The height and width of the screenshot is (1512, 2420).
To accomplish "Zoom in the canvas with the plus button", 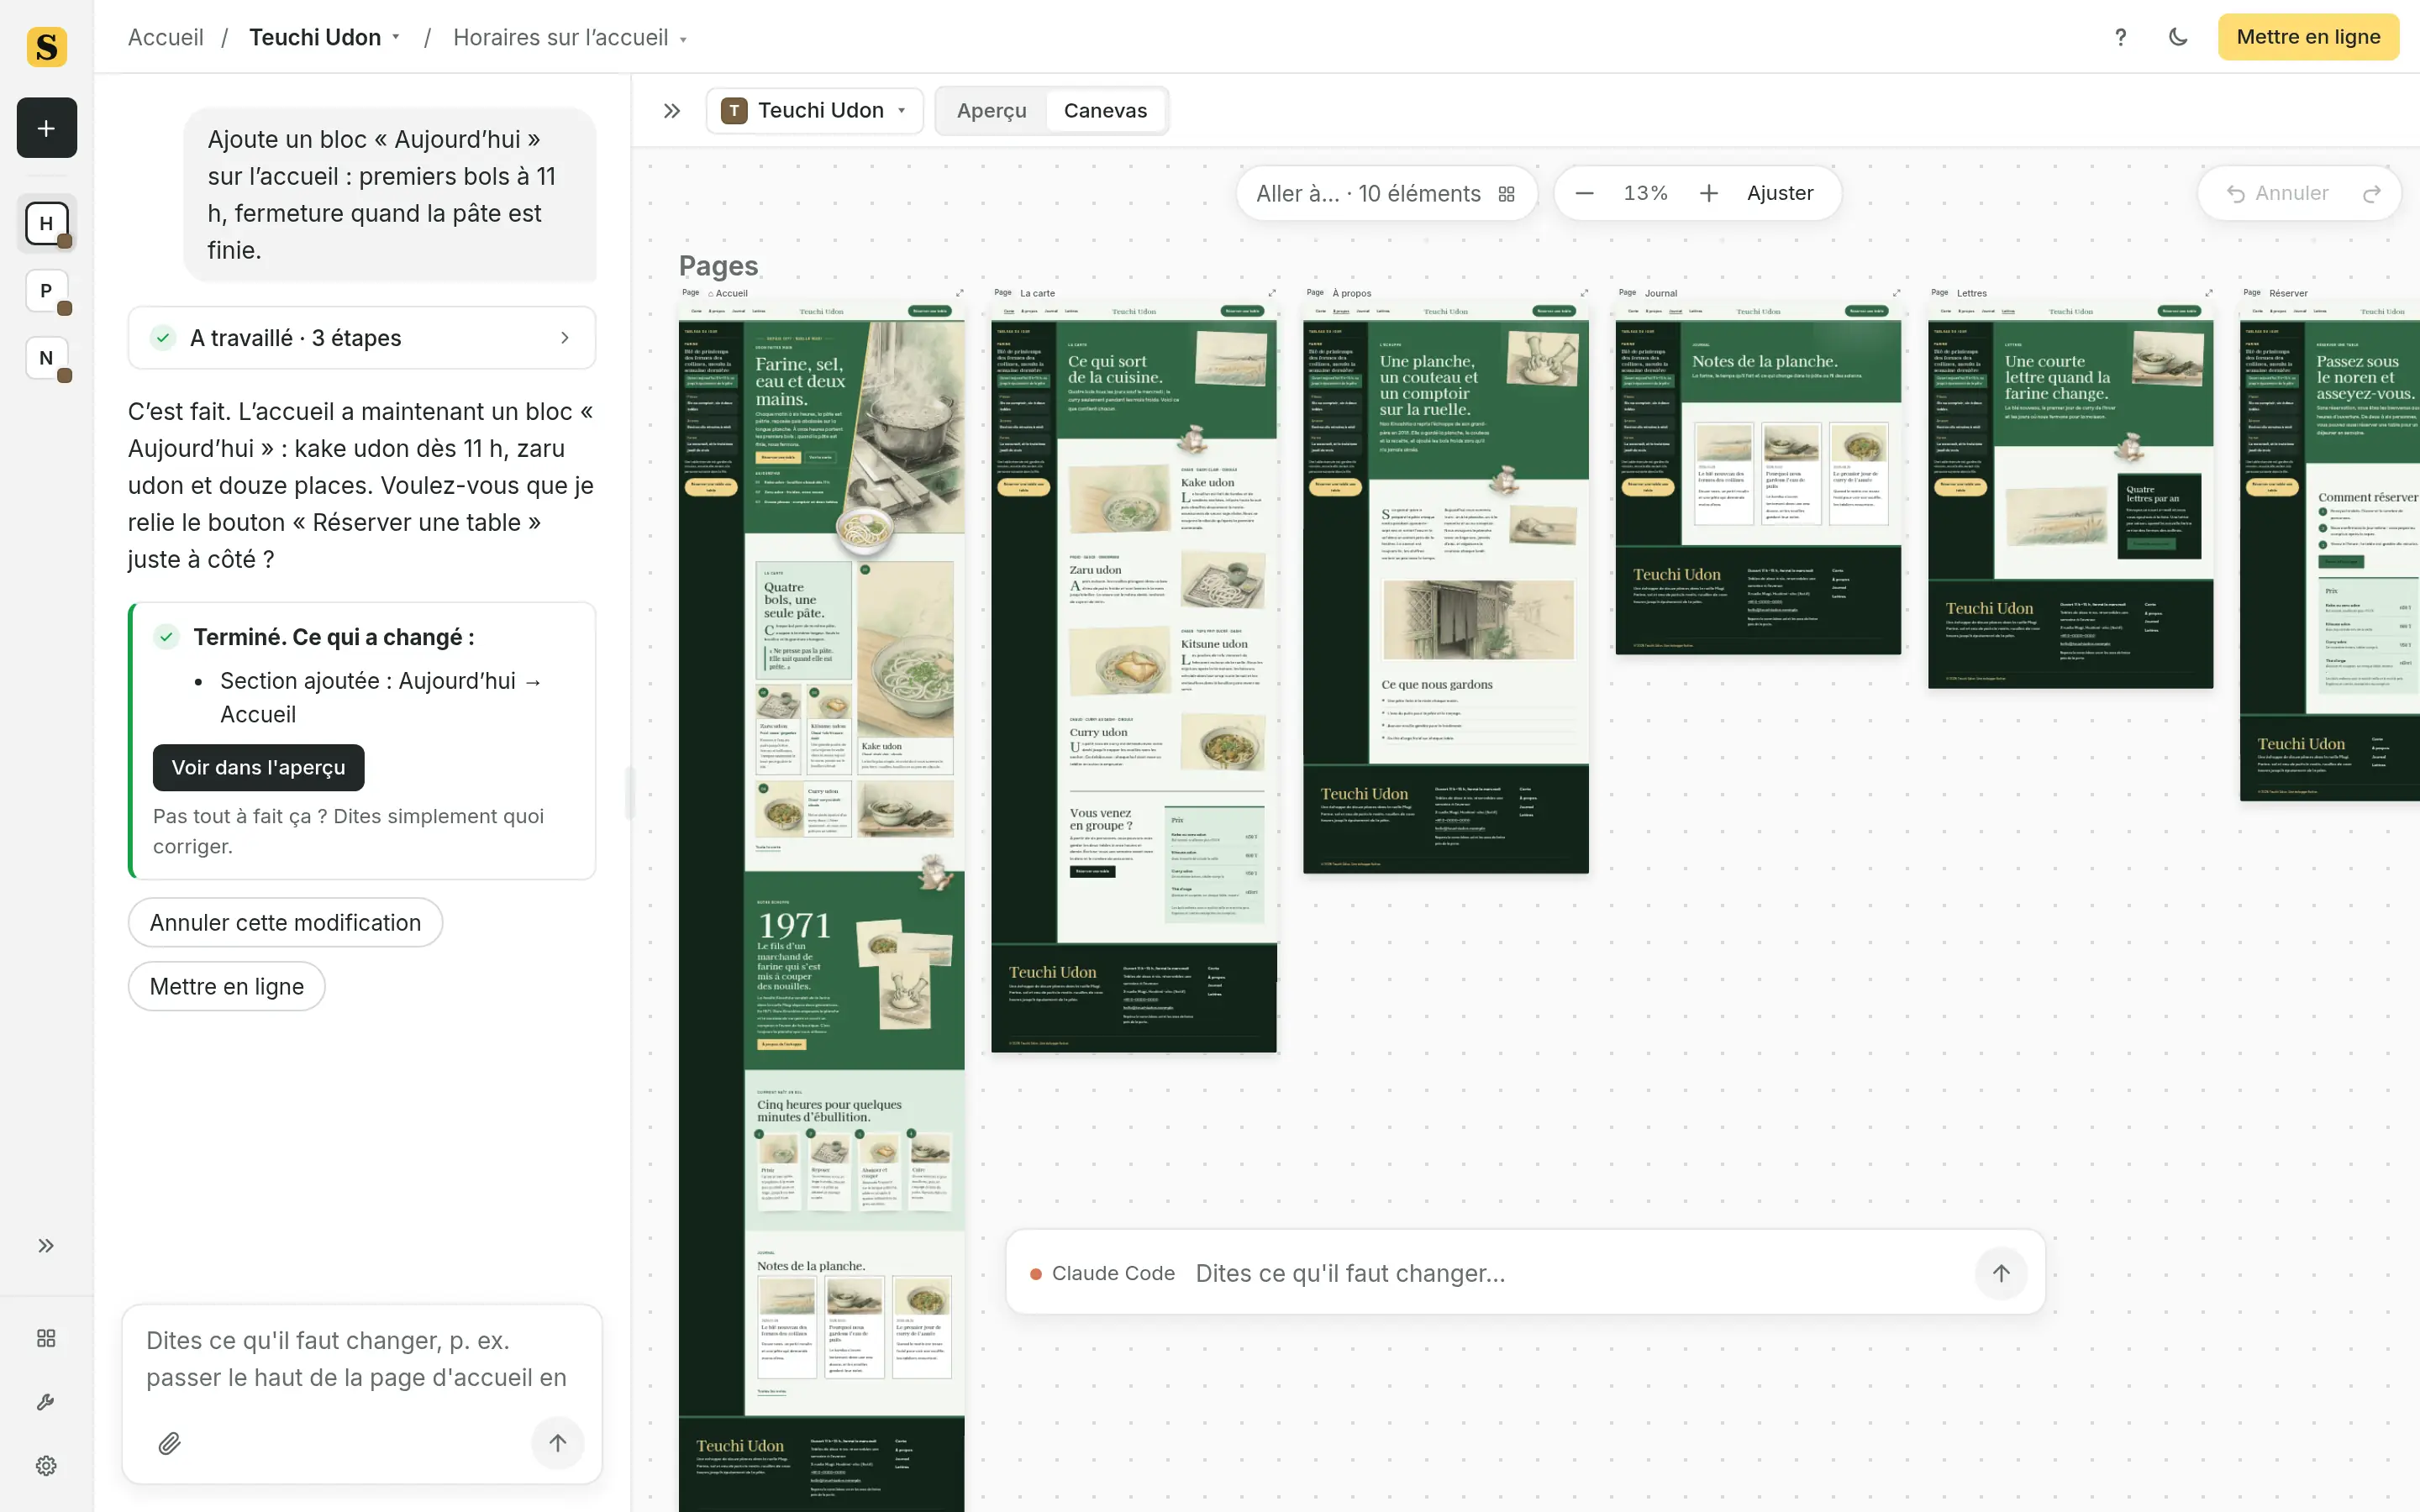I will point(1709,193).
